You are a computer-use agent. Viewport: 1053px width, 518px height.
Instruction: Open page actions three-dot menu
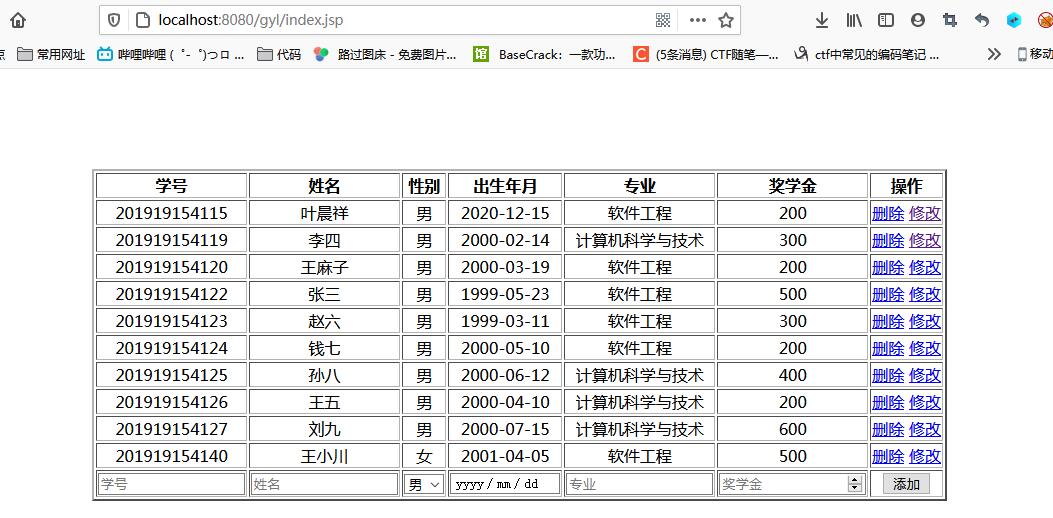(697, 20)
